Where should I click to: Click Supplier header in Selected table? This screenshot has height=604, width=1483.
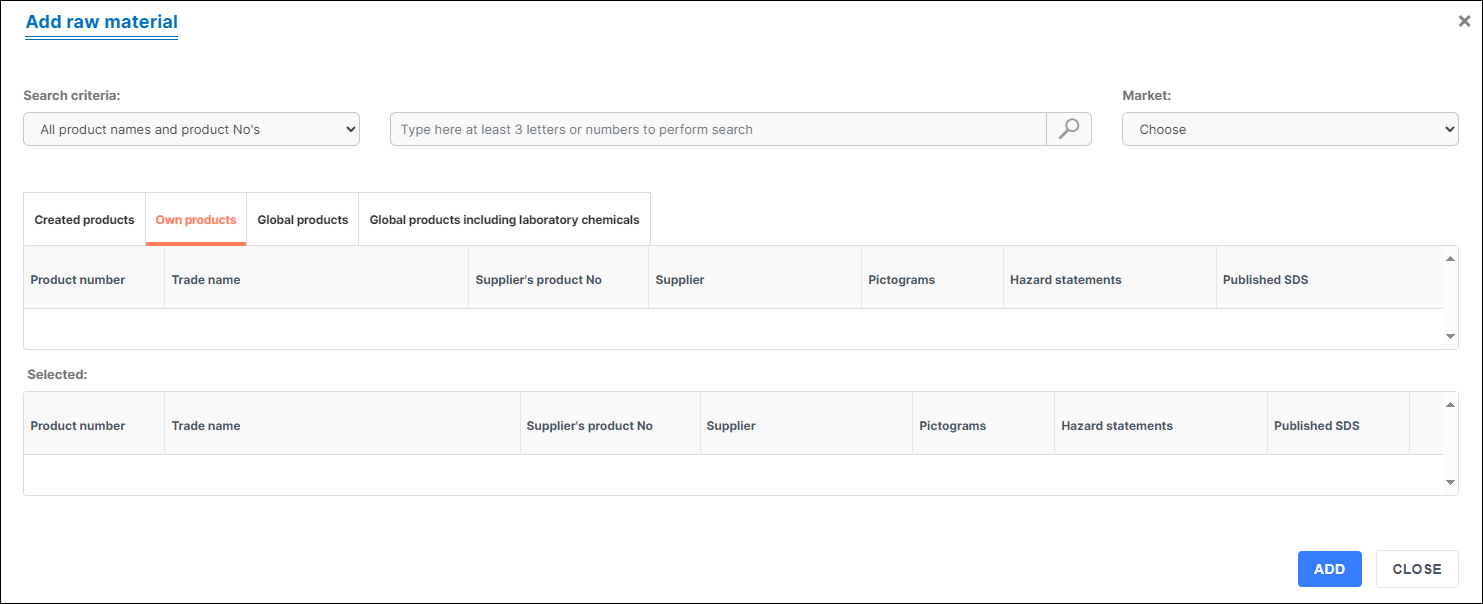[x=731, y=426]
